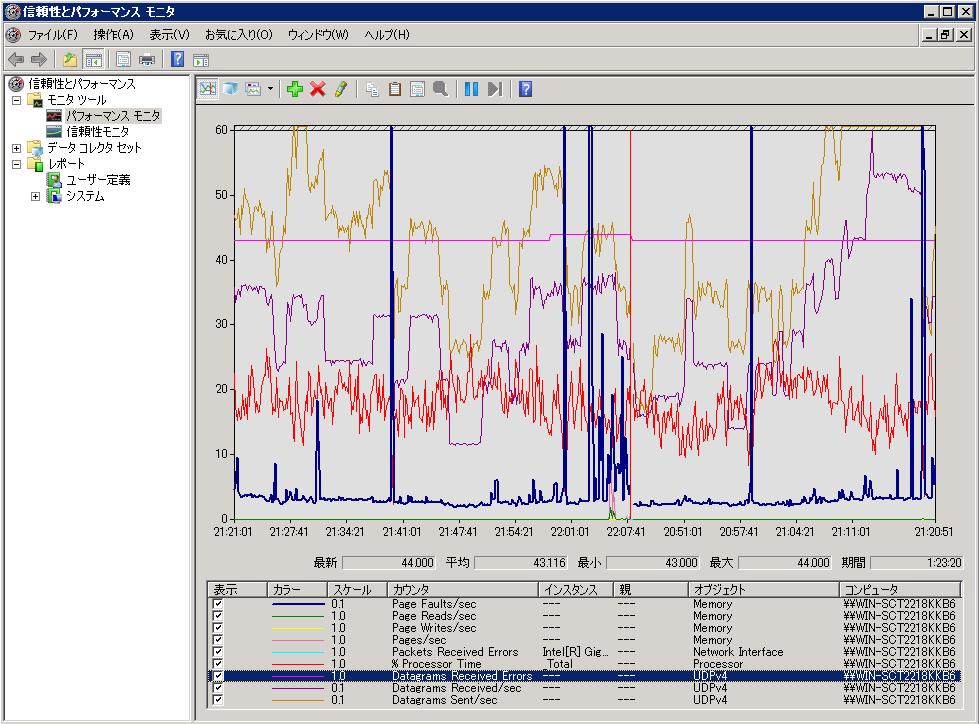Select 信頼性モニタ in the tree
979x724 pixels.
click(97, 132)
